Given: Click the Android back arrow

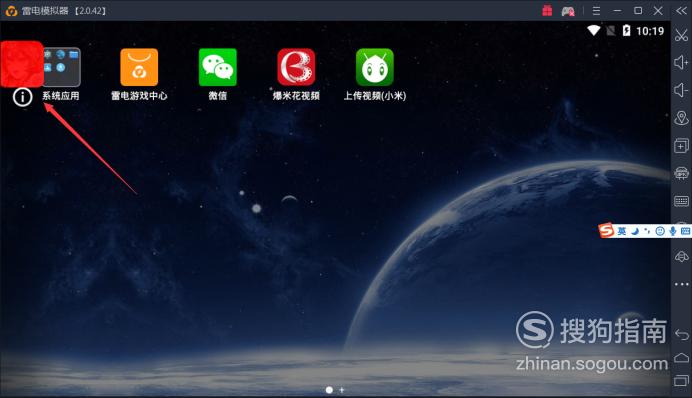Looking at the screenshot, I should pyautogui.click(x=681, y=335).
